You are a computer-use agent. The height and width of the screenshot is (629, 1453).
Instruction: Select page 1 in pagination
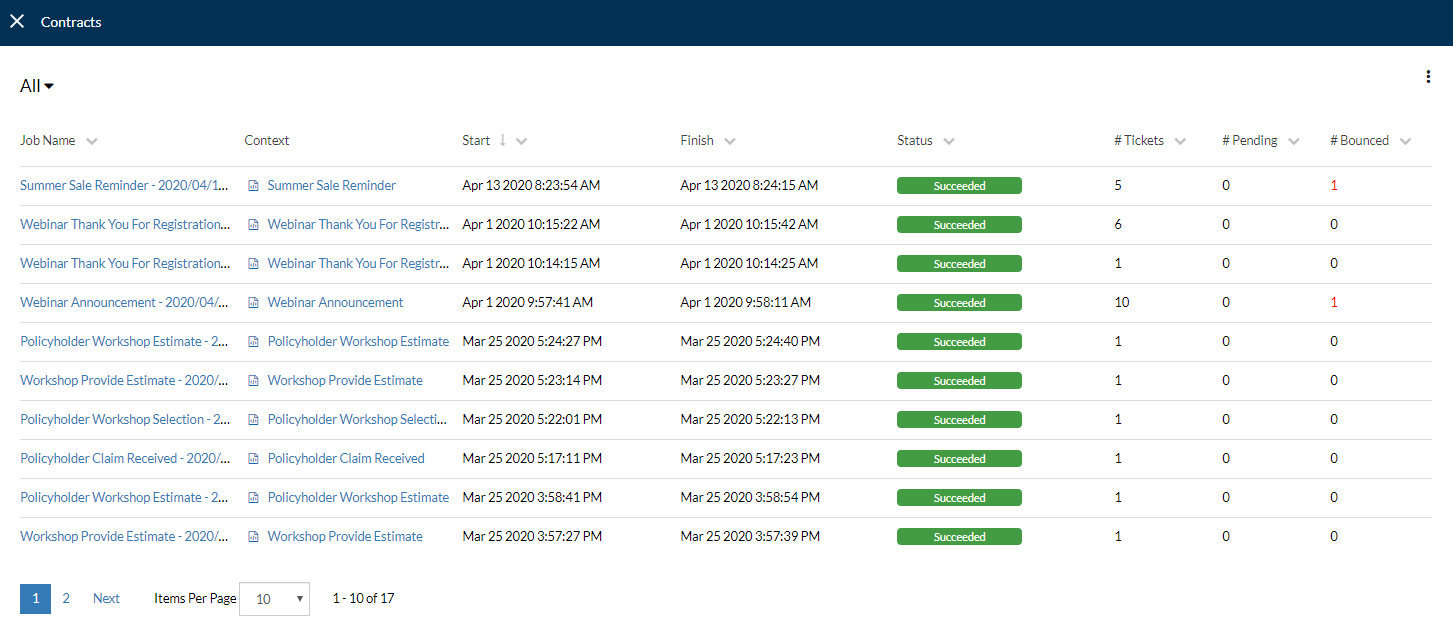(x=35, y=599)
